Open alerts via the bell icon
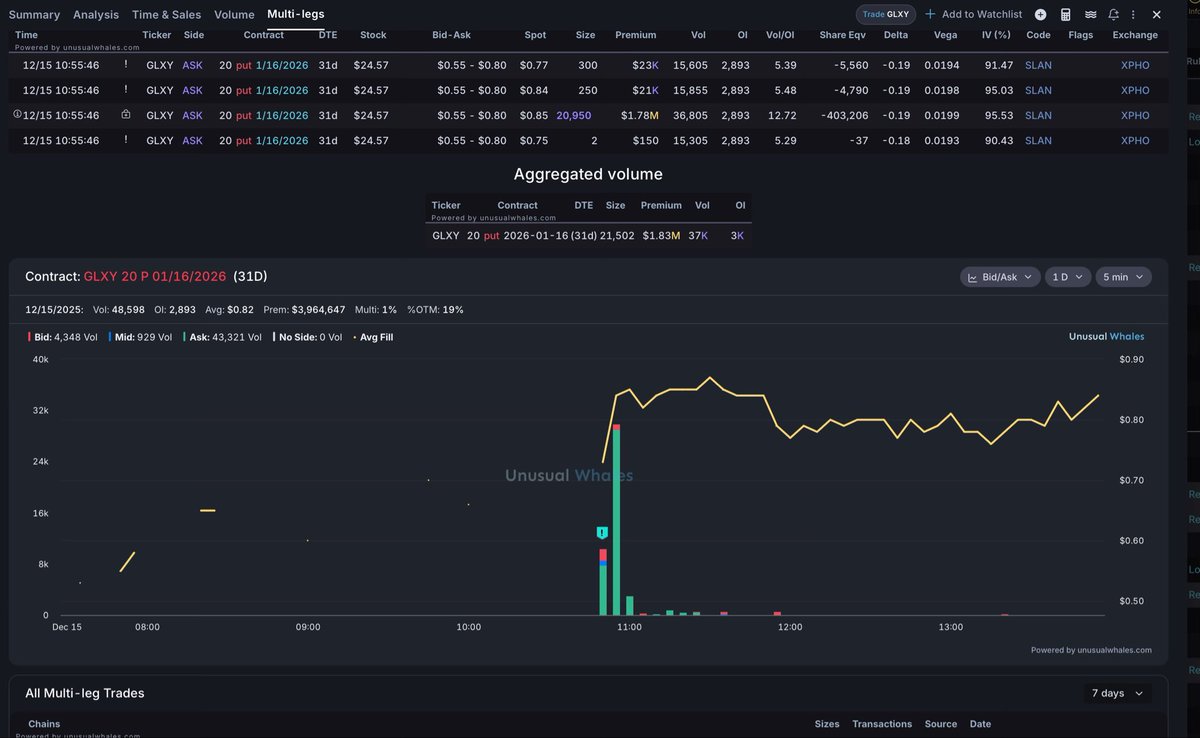Screen dimensions: 1200x738 point(1113,15)
